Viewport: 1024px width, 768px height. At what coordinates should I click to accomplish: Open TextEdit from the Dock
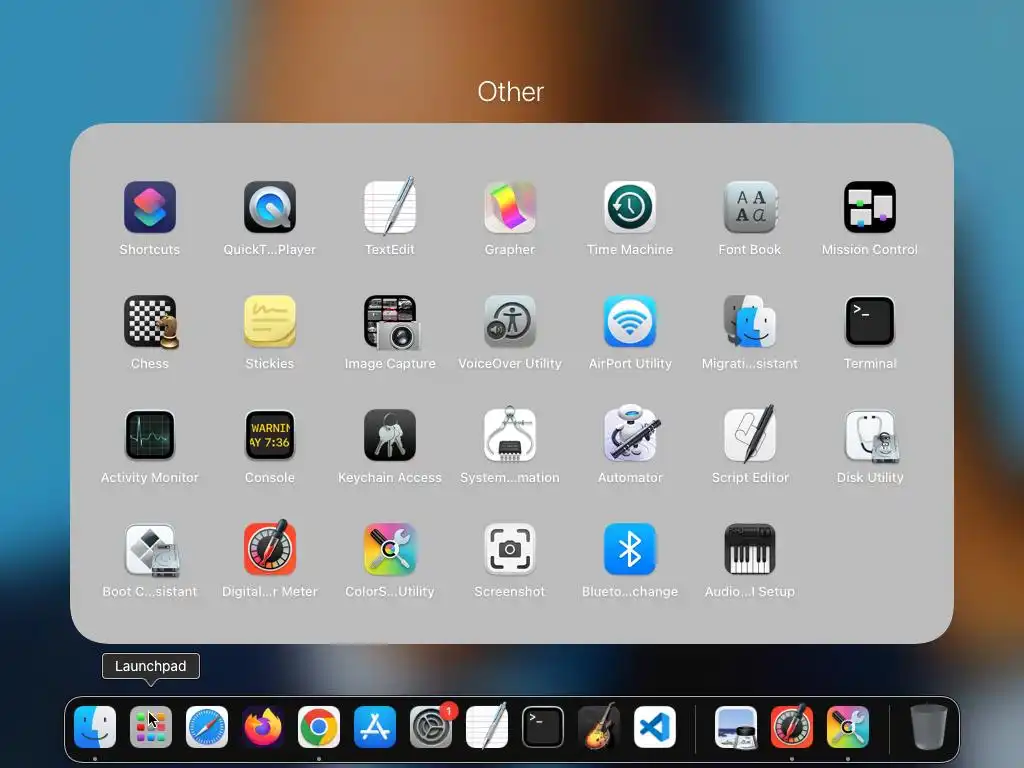click(487, 726)
